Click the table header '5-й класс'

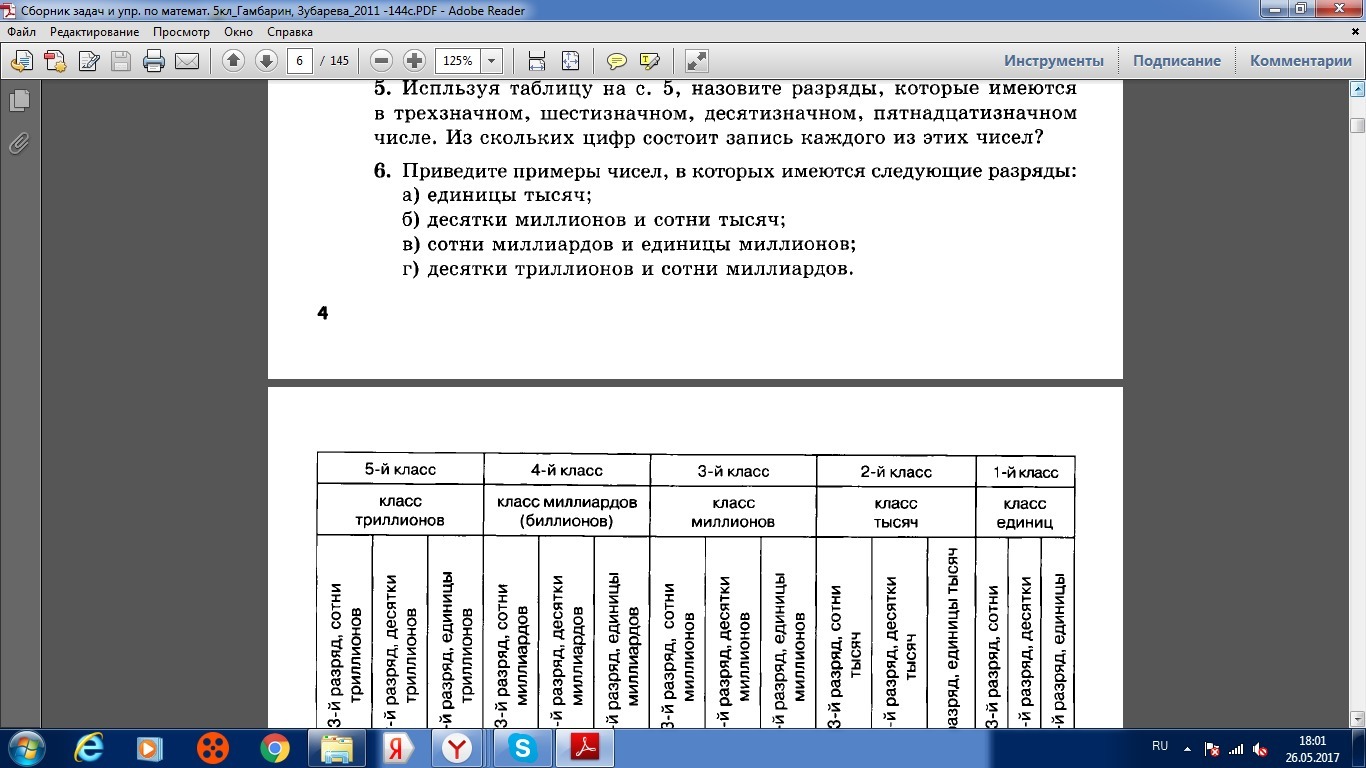[x=400, y=469]
